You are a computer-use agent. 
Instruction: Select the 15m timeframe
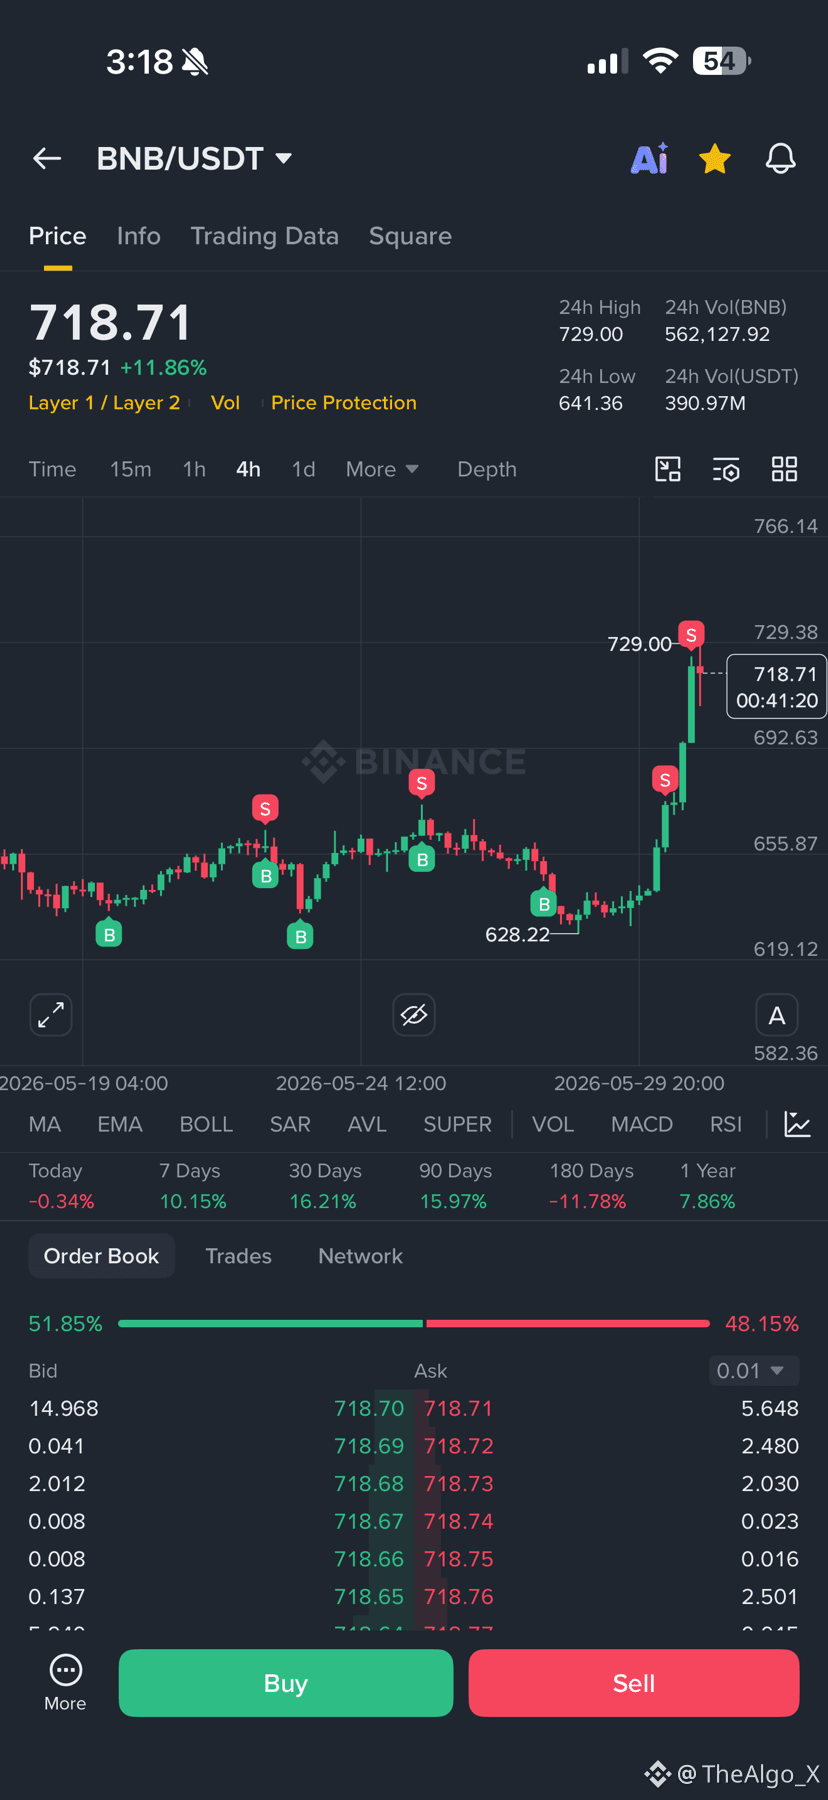pyautogui.click(x=130, y=469)
